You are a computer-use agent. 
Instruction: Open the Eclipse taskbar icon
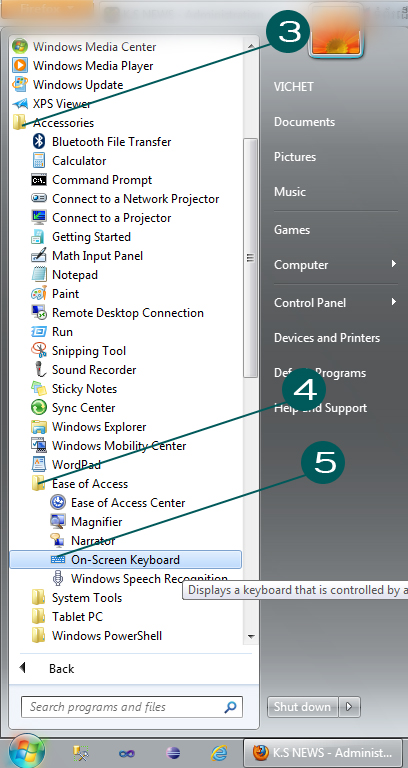pos(173,753)
